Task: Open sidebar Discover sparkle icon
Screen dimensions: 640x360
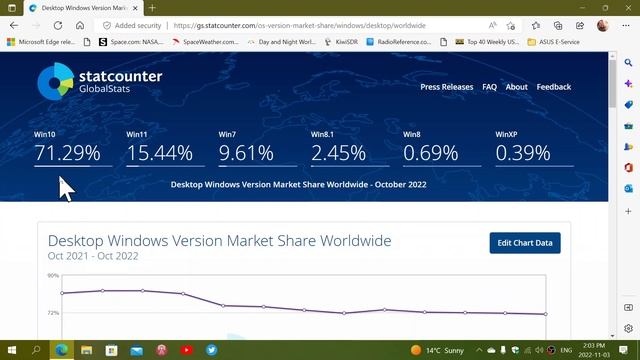Action: click(x=628, y=84)
